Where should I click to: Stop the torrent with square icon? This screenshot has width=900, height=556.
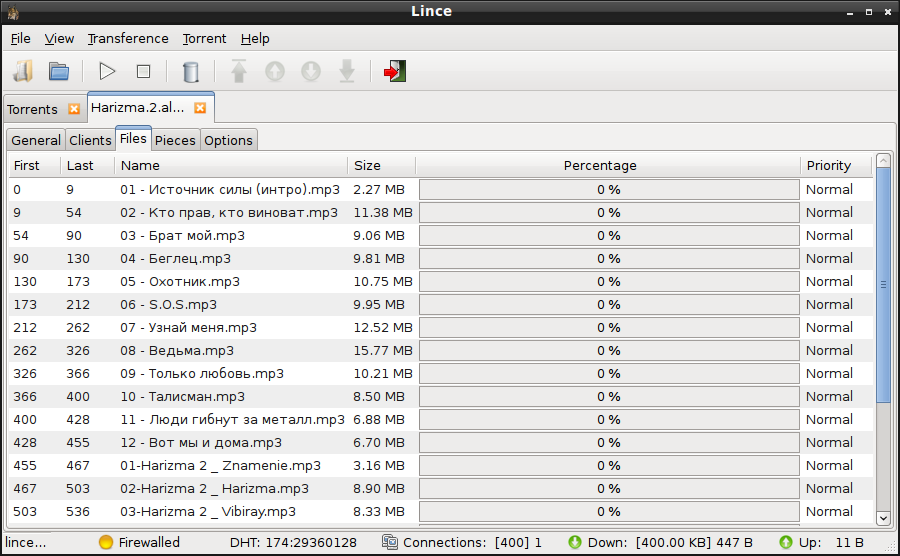[143, 72]
